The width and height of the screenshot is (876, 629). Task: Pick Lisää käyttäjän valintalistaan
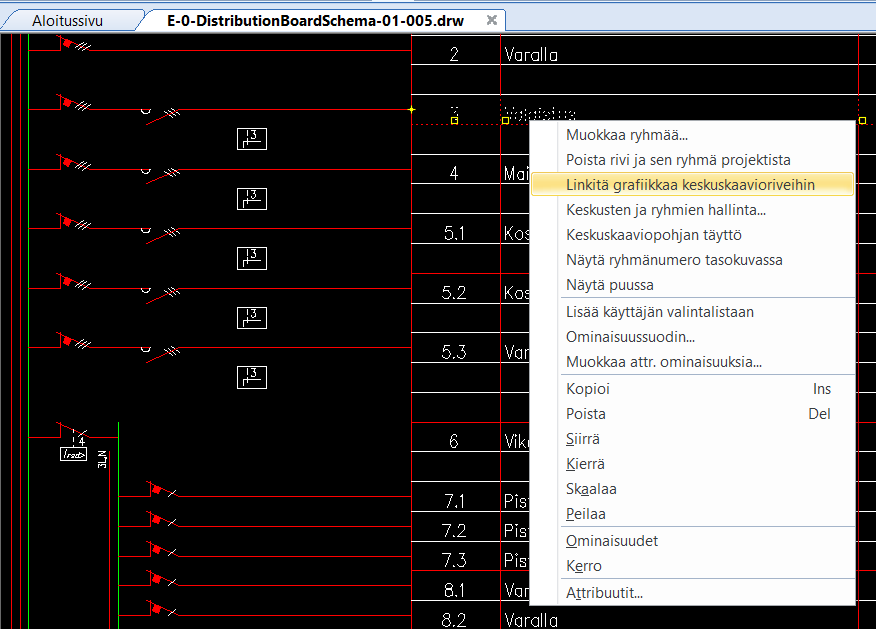click(660, 312)
